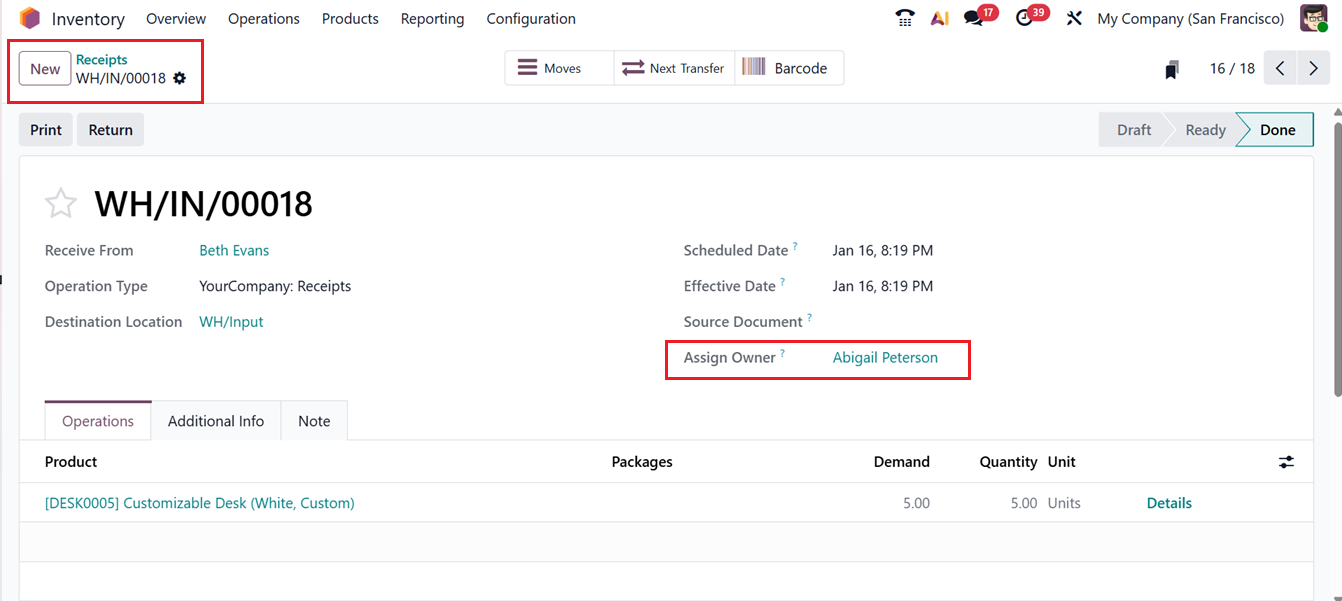The width and height of the screenshot is (1342, 601).
Task: Click the gear icon beside WH/IN/00018
Action: (180, 78)
